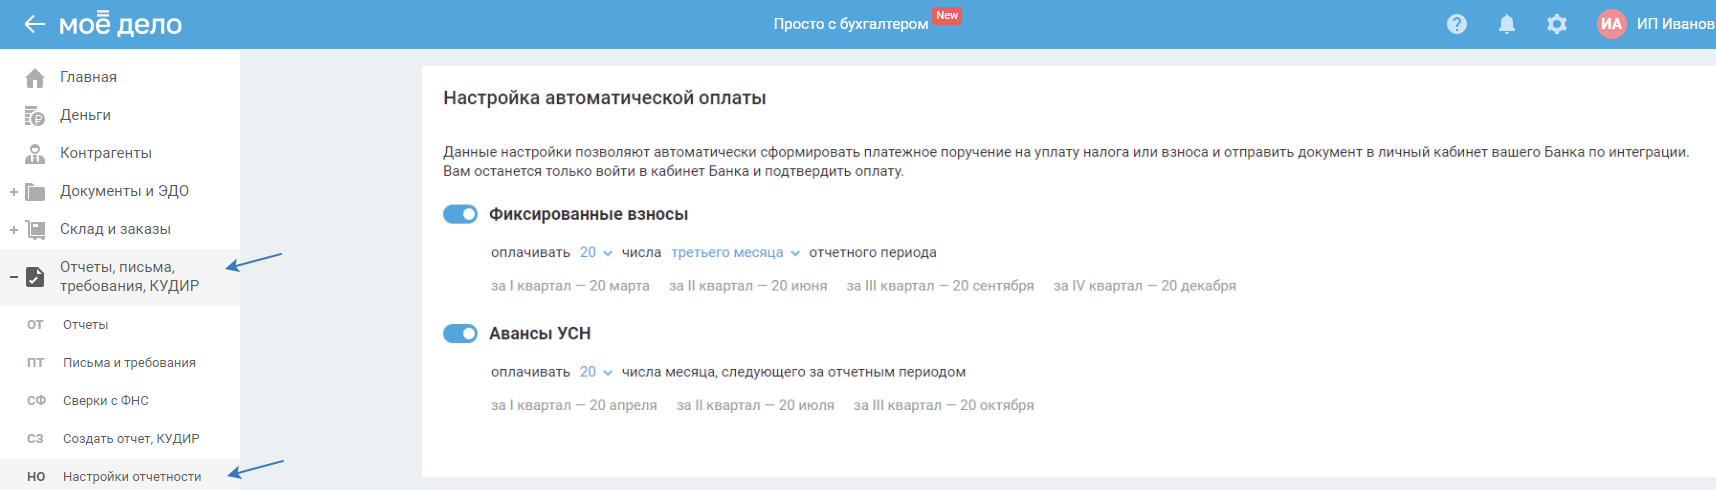Open Склад и заказы menu item

coord(115,229)
